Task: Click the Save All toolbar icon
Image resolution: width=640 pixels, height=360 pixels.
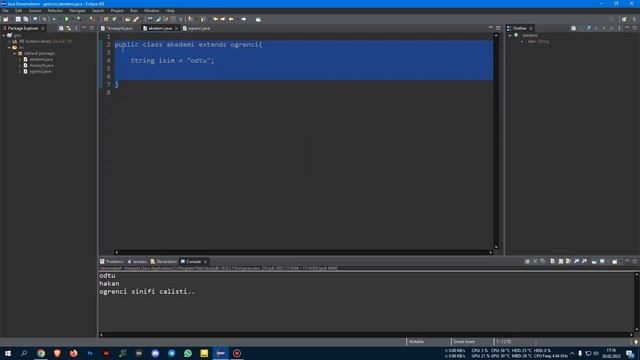Action: [x=26, y=19]
